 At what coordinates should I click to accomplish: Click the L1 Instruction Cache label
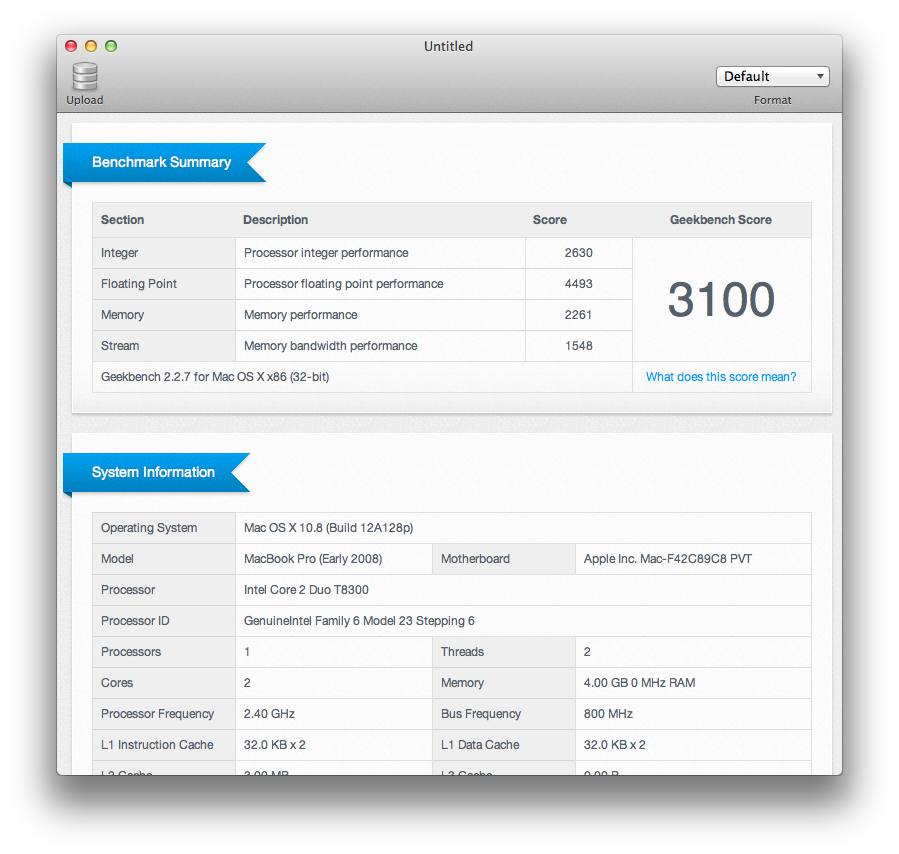pyautogui.click(x=157, y=745)
